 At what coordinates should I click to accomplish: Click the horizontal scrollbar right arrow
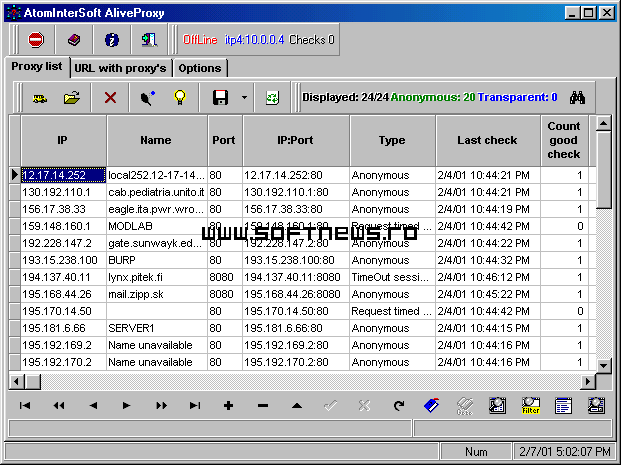[589, 381]
